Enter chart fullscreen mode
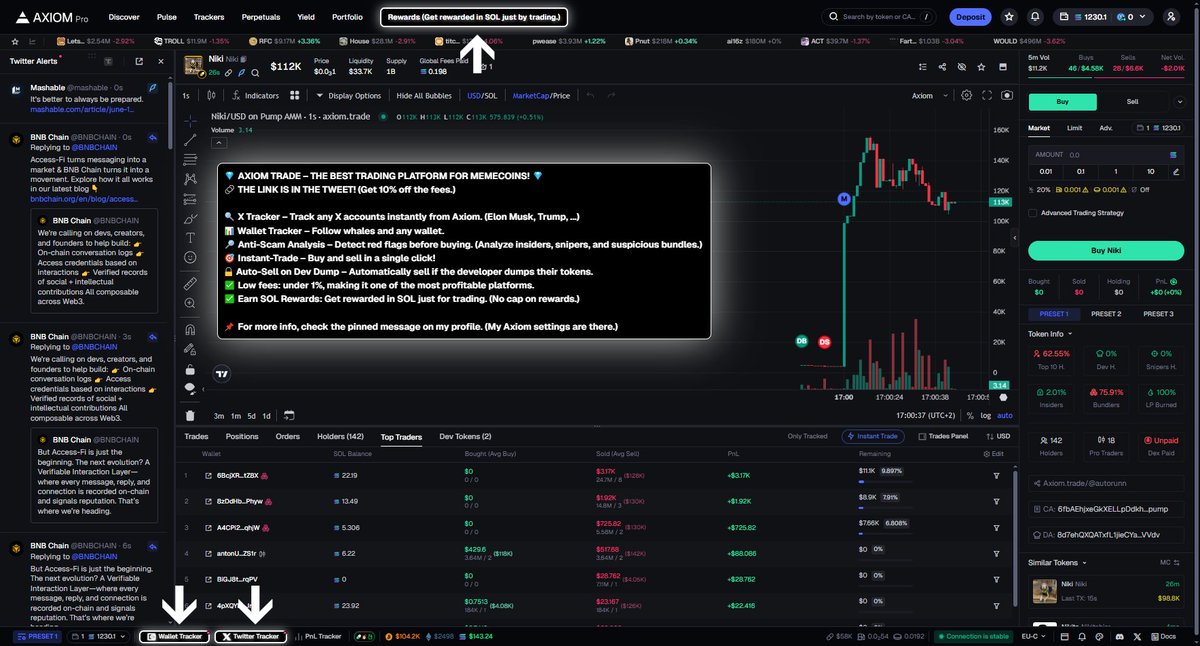 click(x=986, y=96)
